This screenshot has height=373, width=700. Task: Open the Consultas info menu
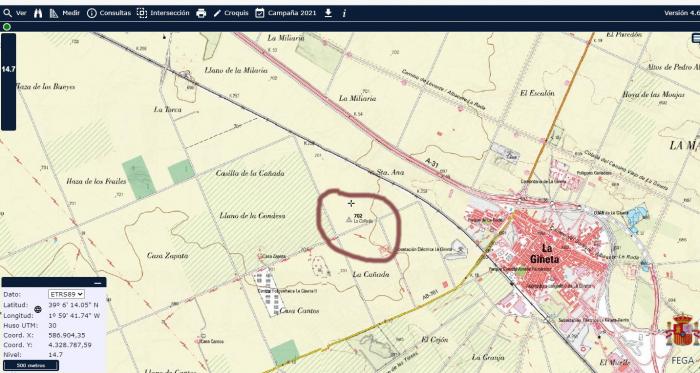pyautogui.click(x=108, y=13)
